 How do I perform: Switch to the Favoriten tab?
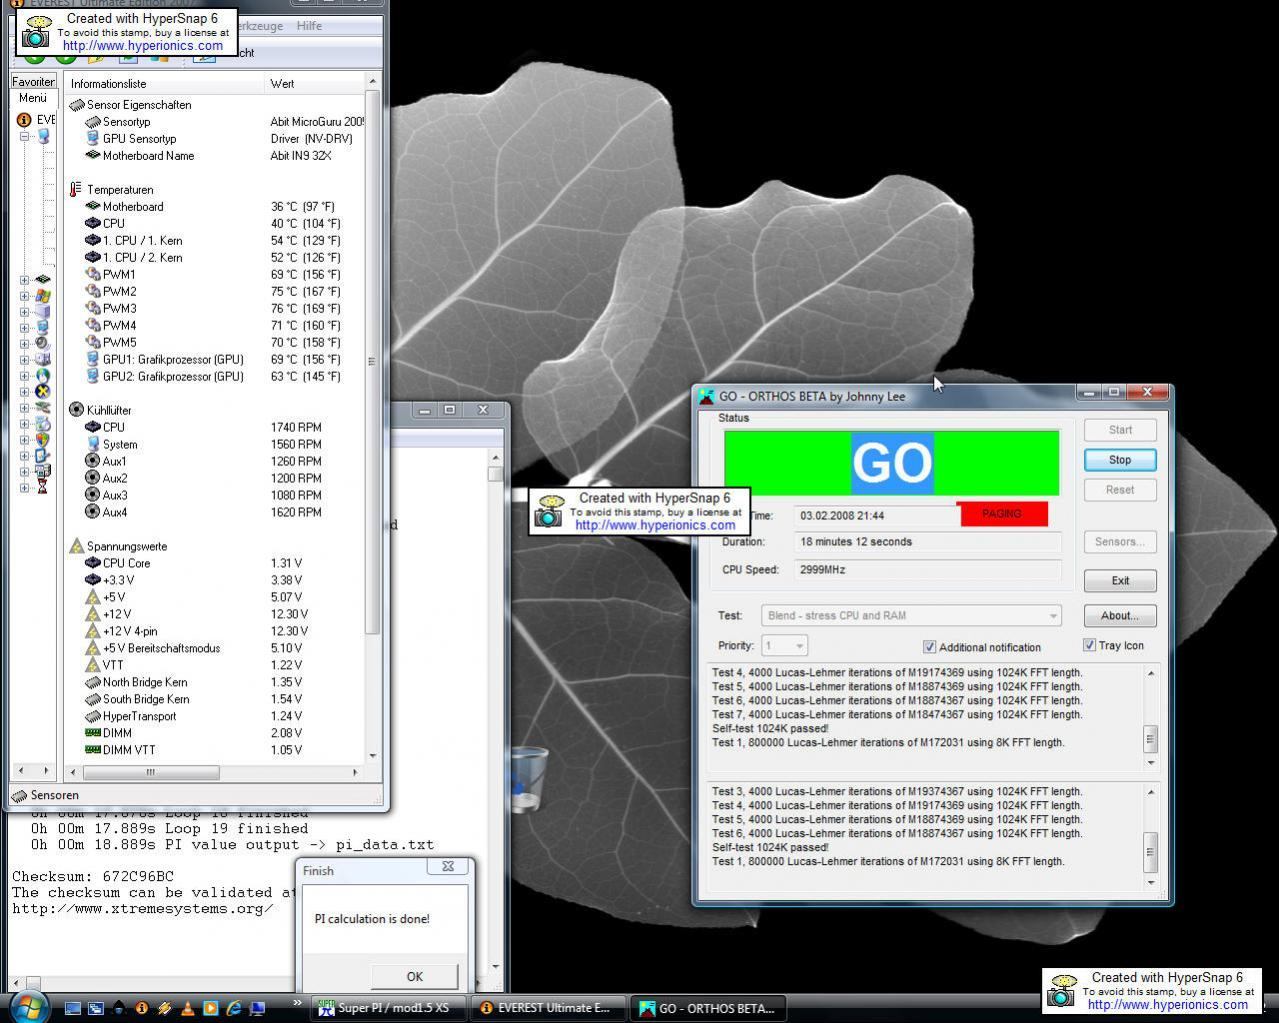pos(34,82)
